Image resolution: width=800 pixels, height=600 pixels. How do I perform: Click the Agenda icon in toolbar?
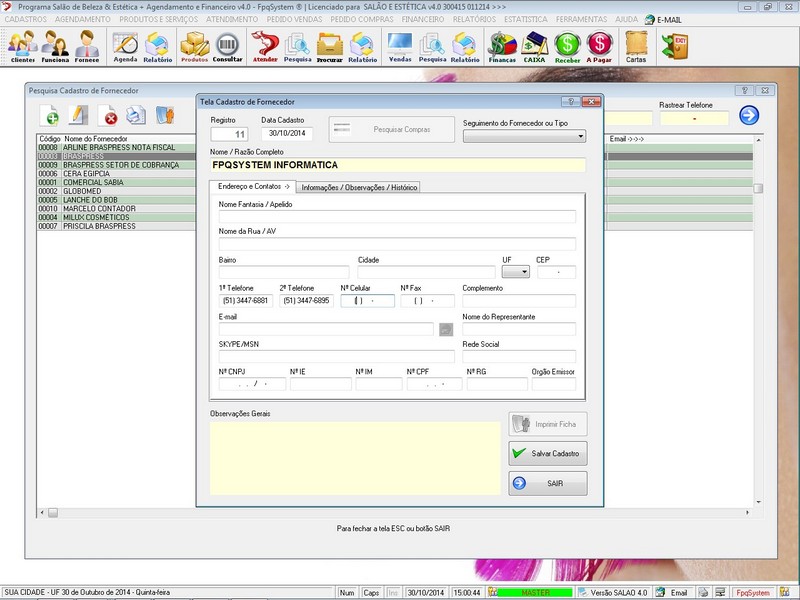[125, 46]
